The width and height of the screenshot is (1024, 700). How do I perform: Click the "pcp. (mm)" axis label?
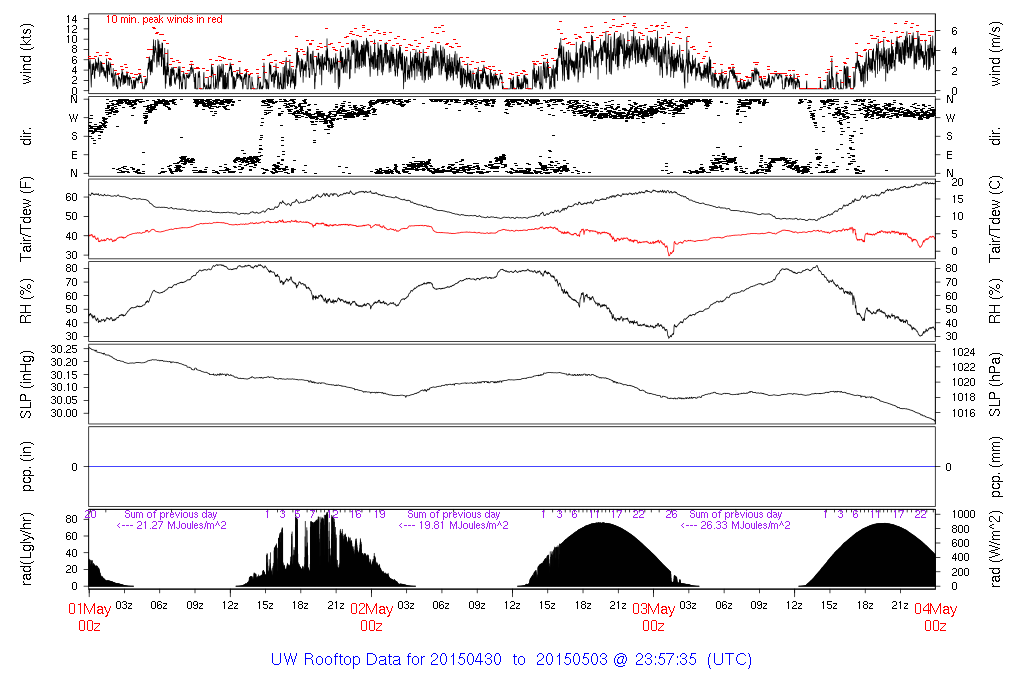point(995,466)
